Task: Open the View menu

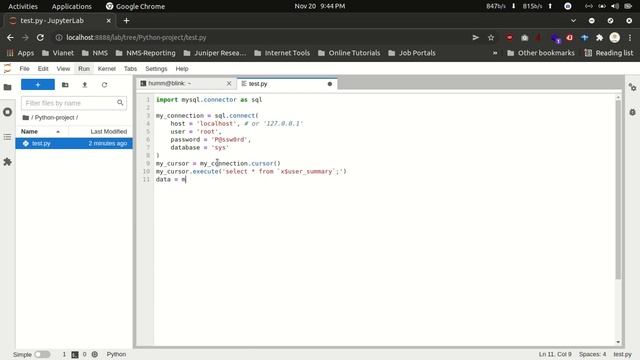Action: (x=63, y=69)
